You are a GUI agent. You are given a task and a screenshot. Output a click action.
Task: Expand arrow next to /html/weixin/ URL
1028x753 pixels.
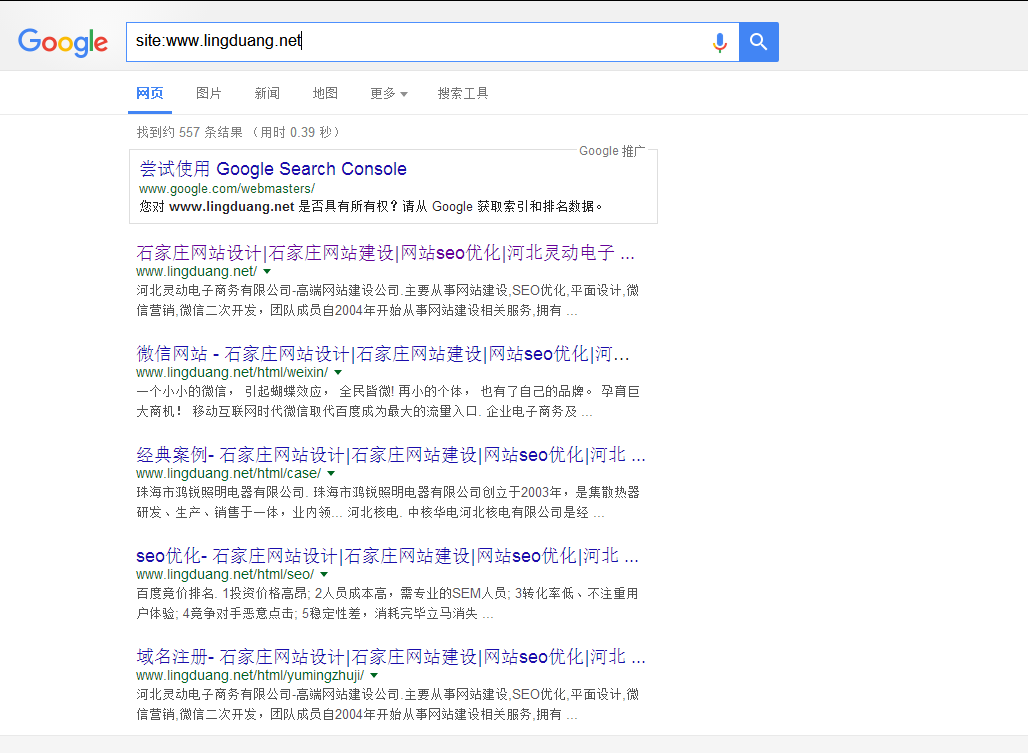(338, 372)
